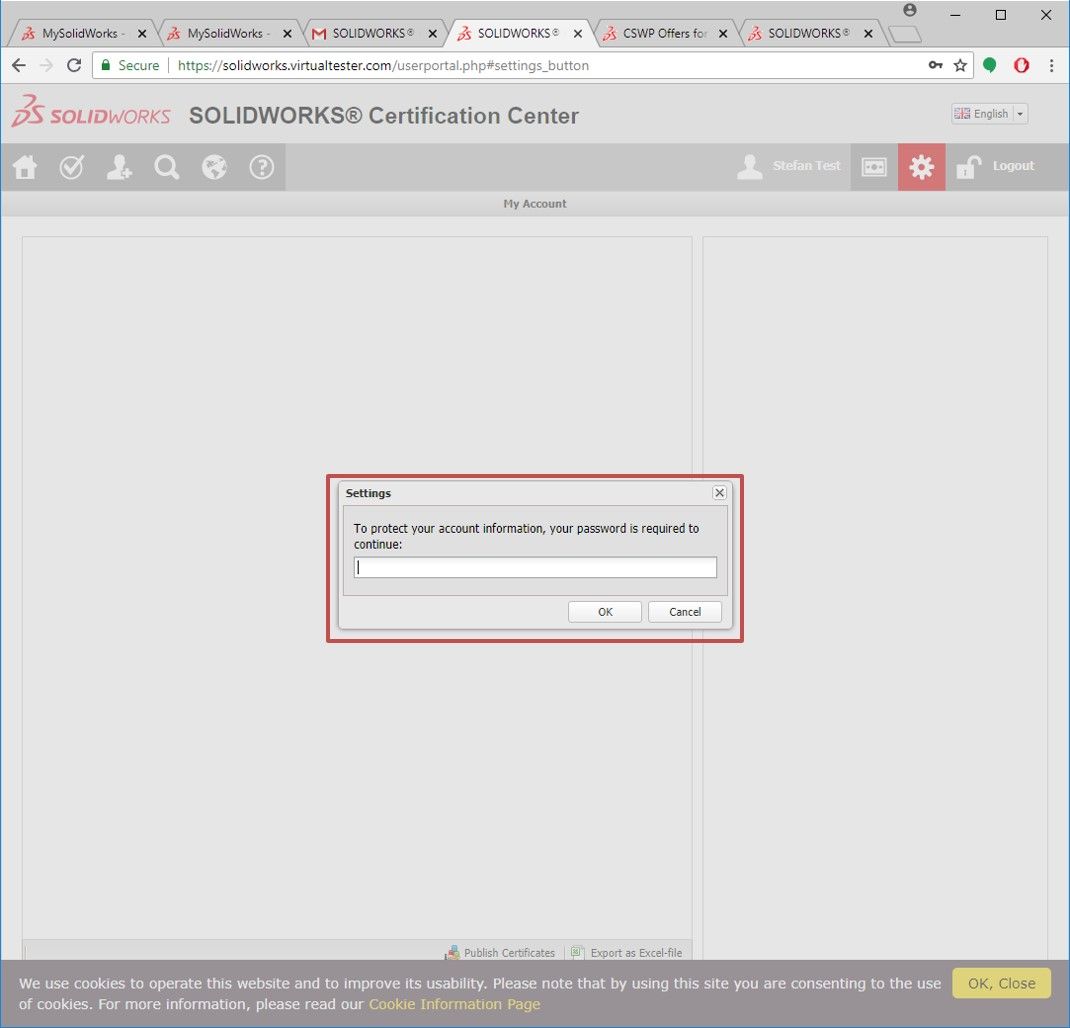Viewport: 1070px width, 1028px height.
Task: Click the home icon in the toolbar
Action: (x=24, y=167)
